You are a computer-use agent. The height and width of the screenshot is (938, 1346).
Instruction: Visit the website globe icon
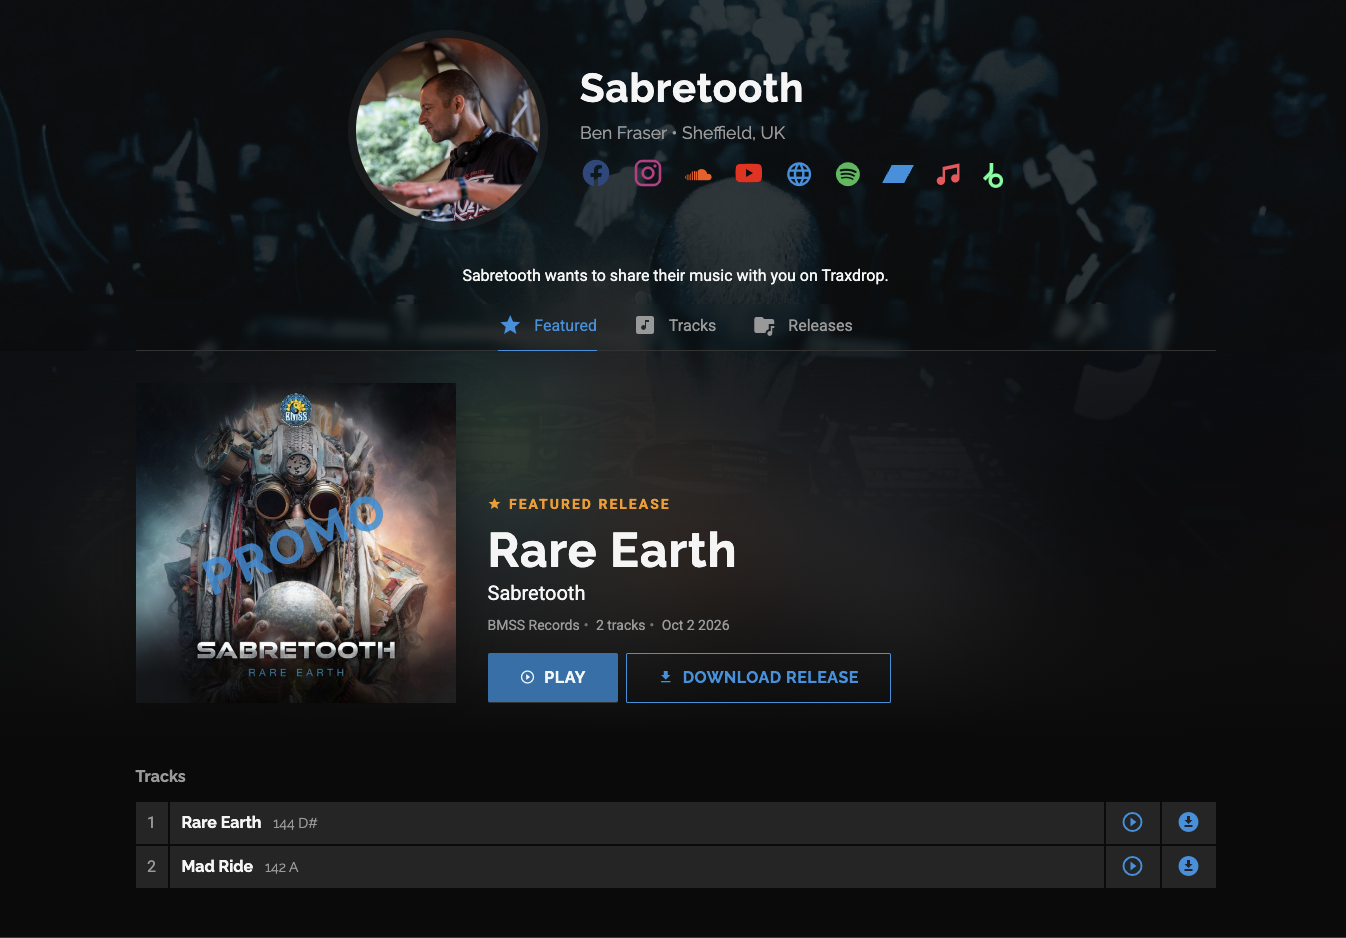799,174
